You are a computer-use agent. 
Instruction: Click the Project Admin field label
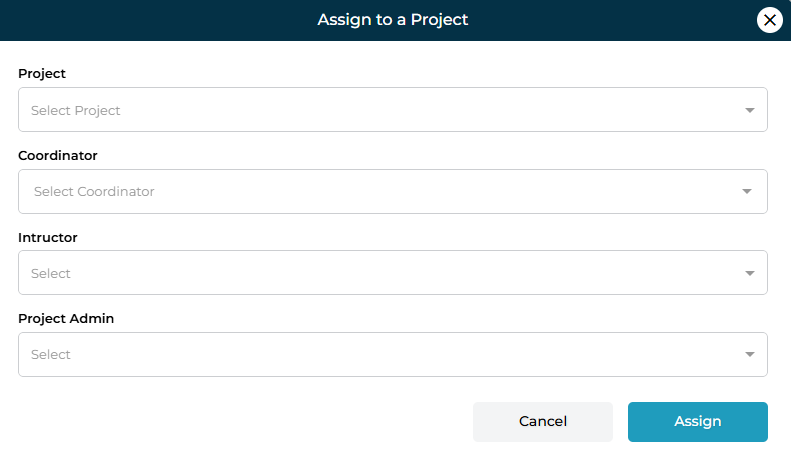pos(66,318)
